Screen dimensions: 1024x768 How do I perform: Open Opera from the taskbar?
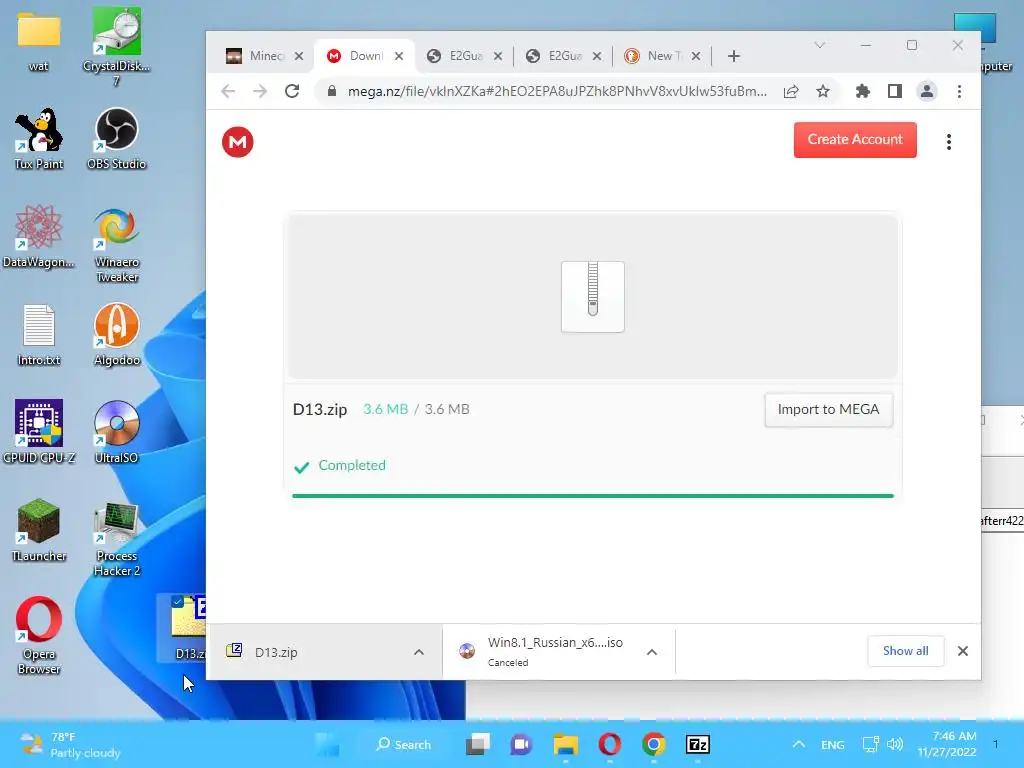tap(609, 744)
